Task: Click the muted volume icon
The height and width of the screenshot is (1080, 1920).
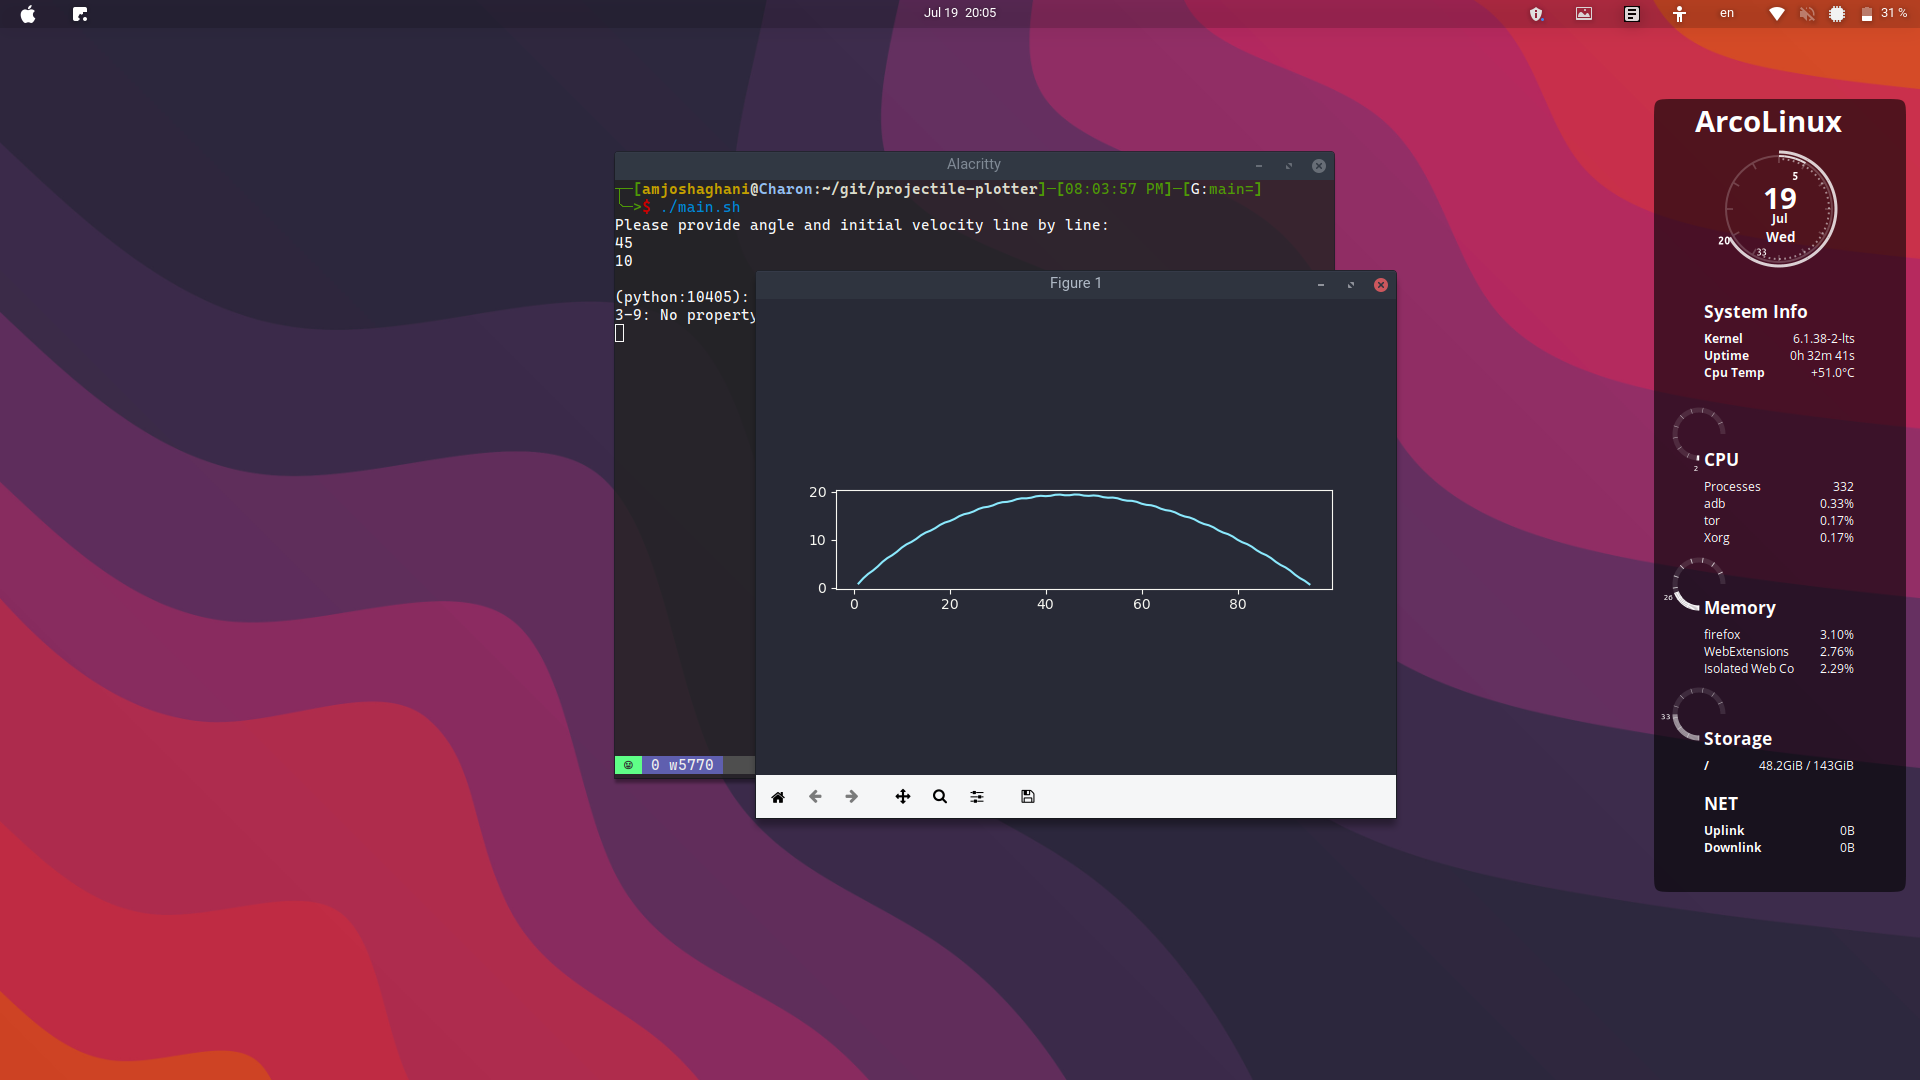Action: coord(1807,14)
